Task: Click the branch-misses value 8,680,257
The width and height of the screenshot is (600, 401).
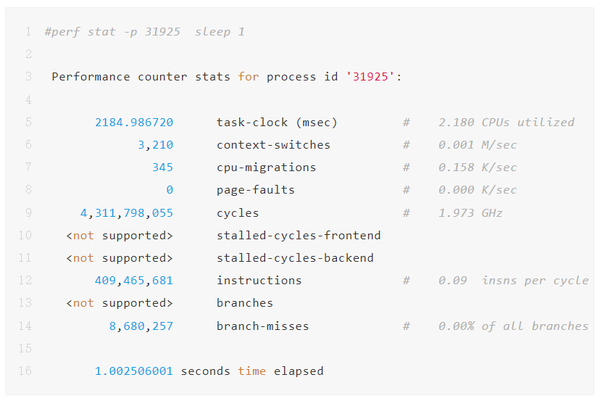Action: 141,326
